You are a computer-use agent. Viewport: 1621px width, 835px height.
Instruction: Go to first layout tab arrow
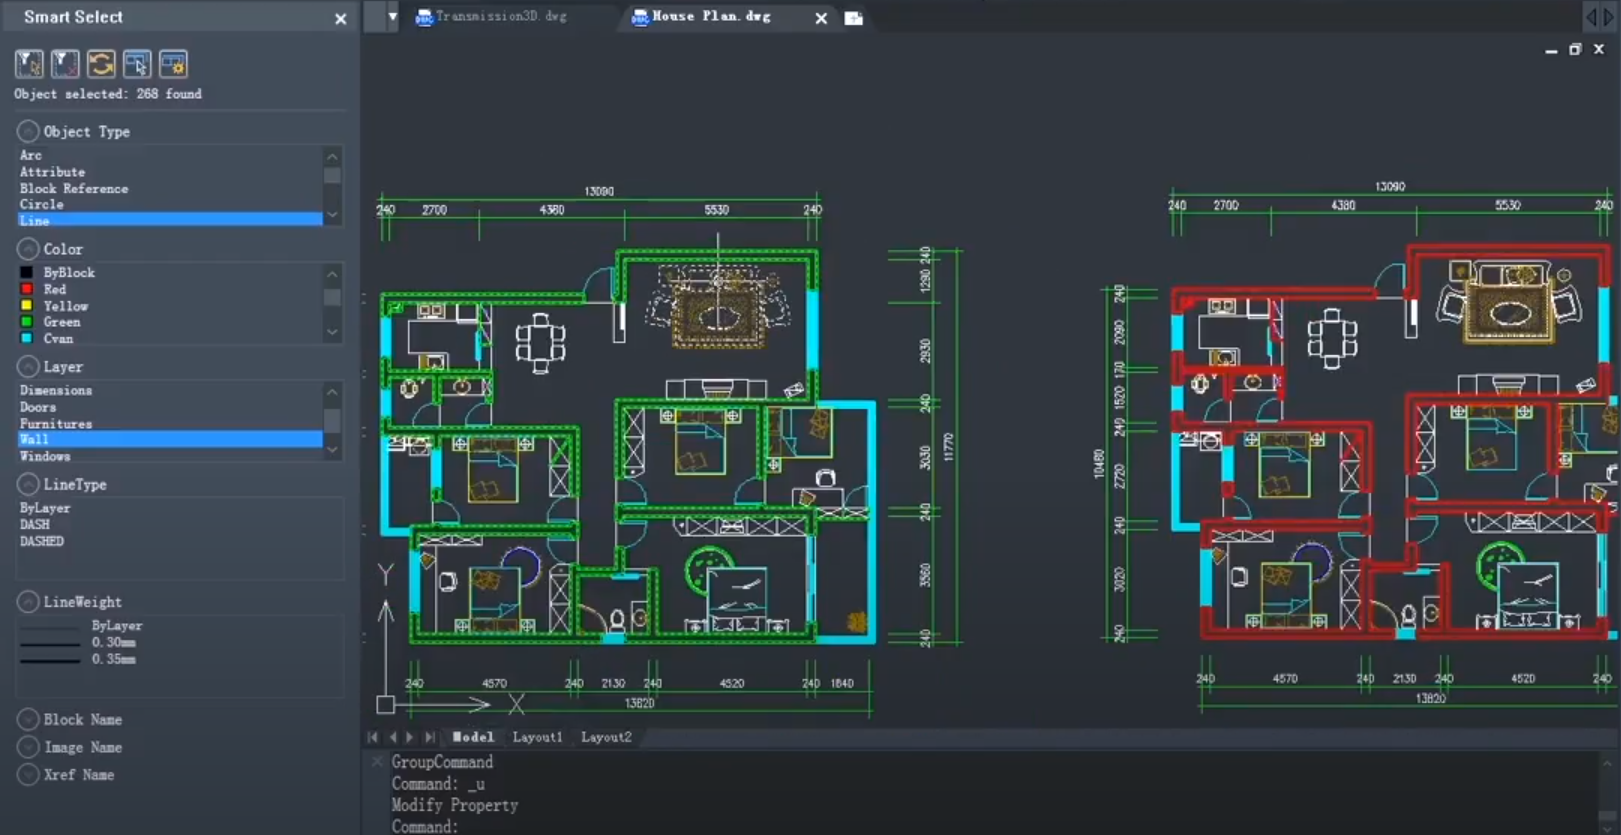373,737
